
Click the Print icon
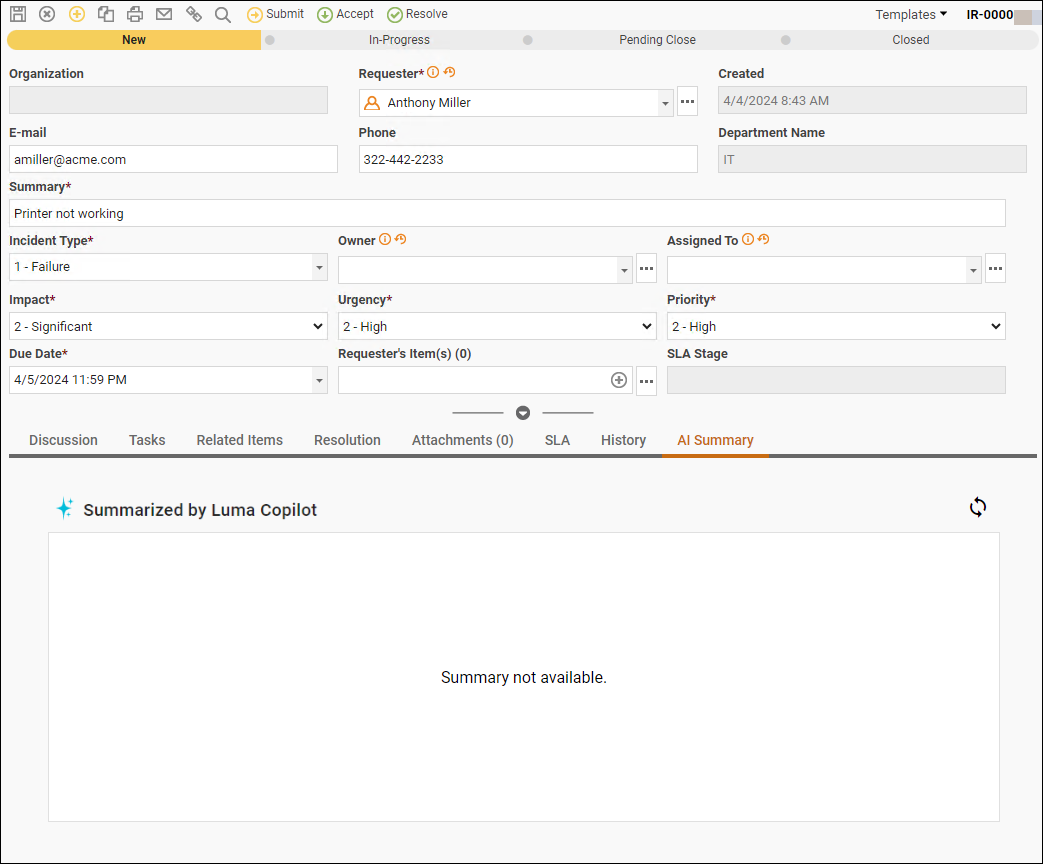point(135,14)
